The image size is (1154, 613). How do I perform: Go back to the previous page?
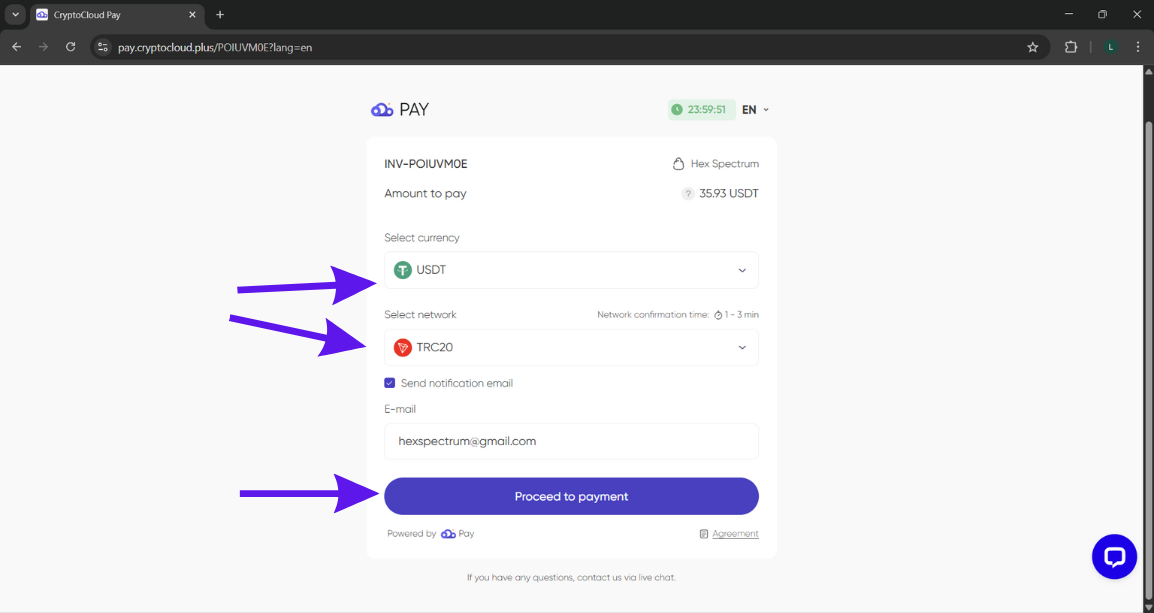[x=16, y=47]
